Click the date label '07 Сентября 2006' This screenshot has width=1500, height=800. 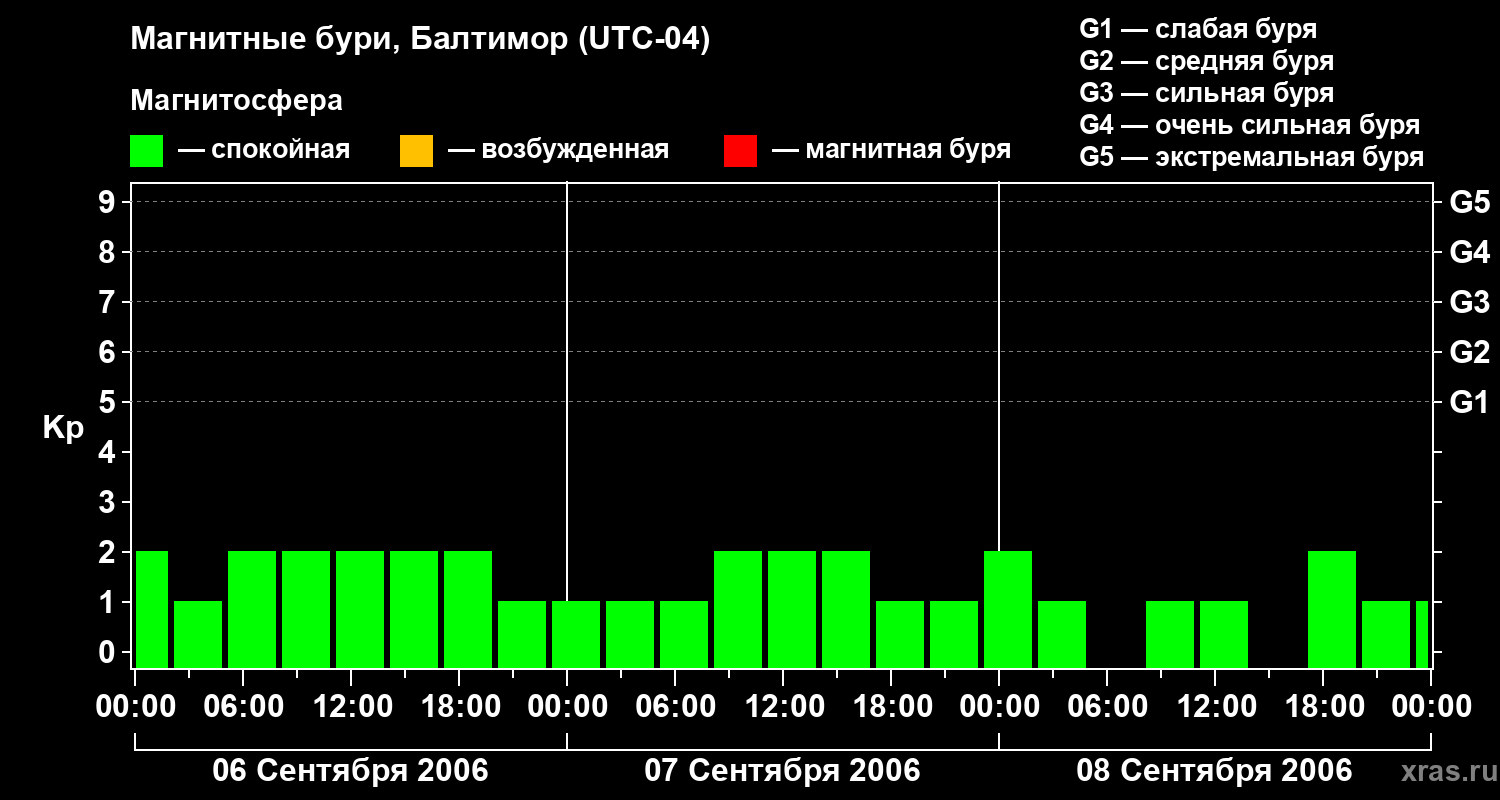[782, 770]
